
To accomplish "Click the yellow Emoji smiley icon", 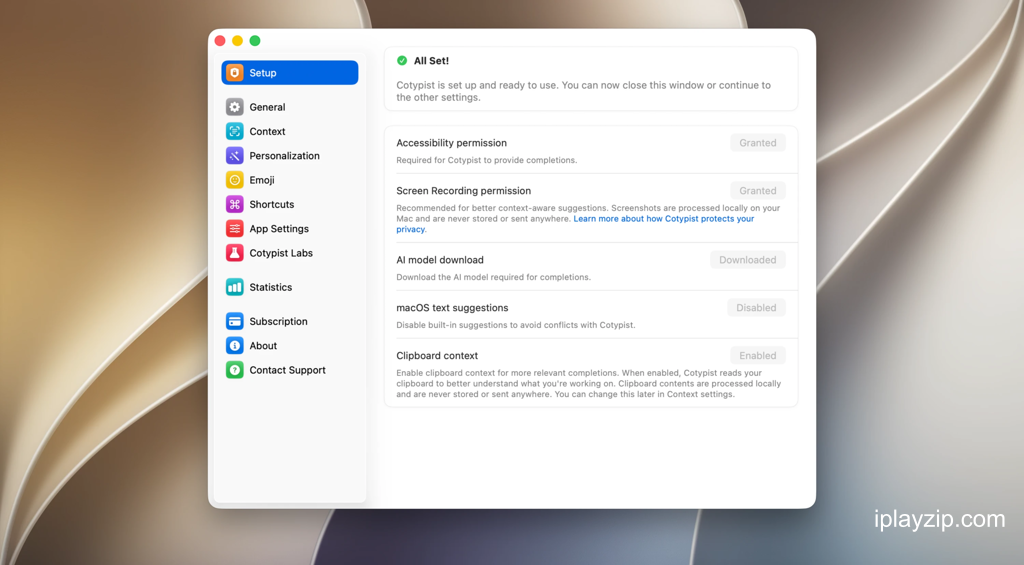I will 234,180.
